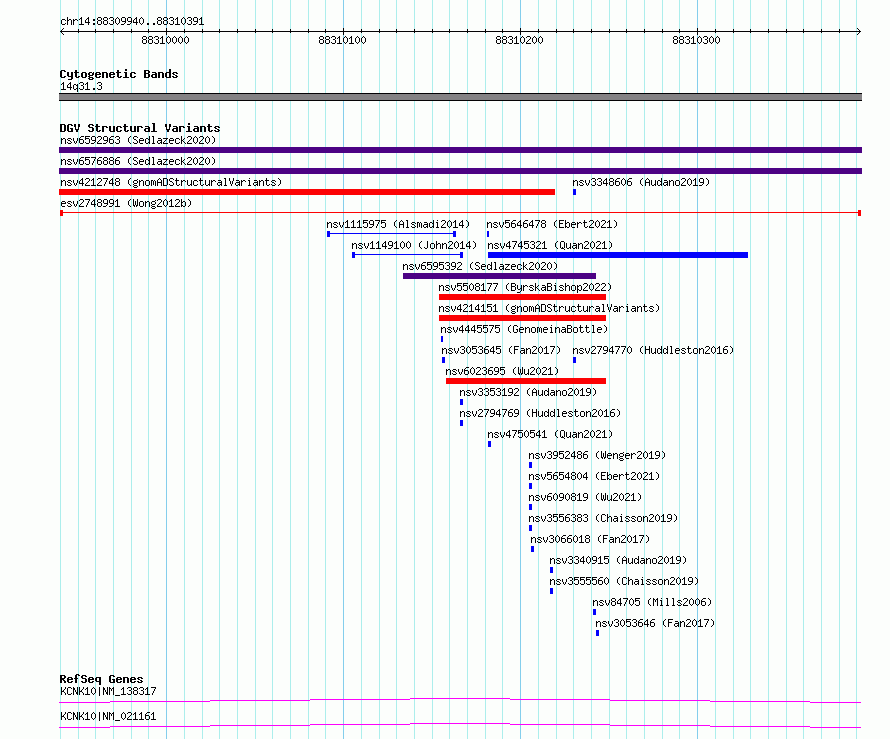890x739 pixels.
Task: Click the ruler's right arrow end
Action: (859, 32)
